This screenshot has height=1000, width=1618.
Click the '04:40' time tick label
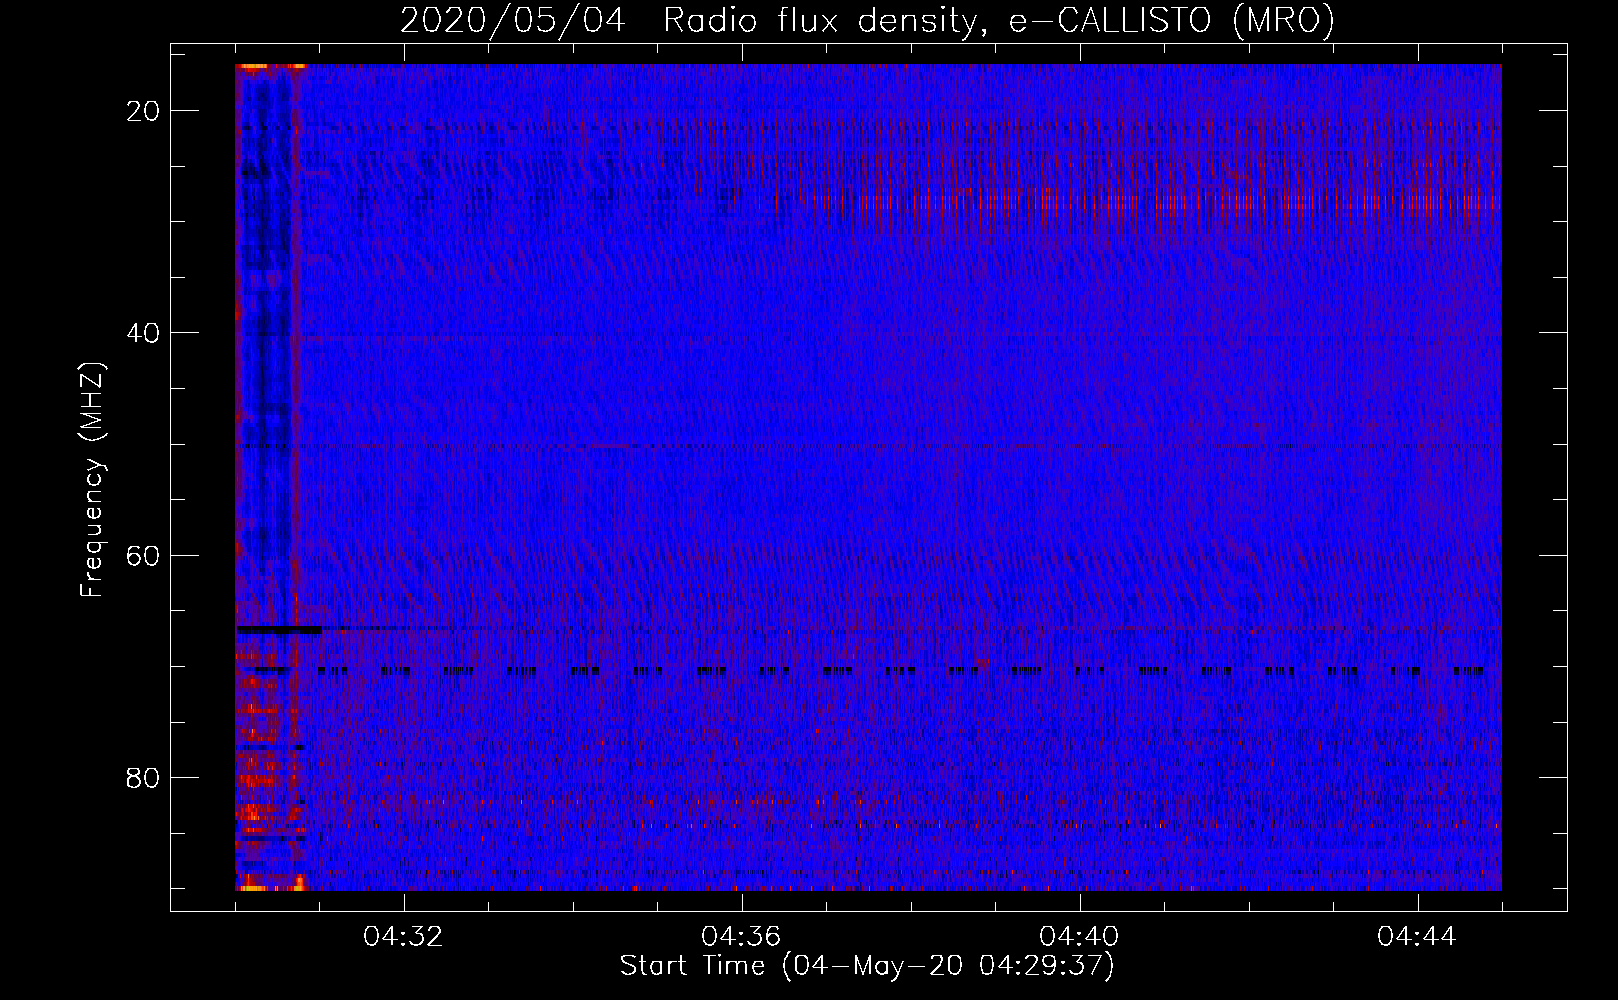[x=1080, y=937]
